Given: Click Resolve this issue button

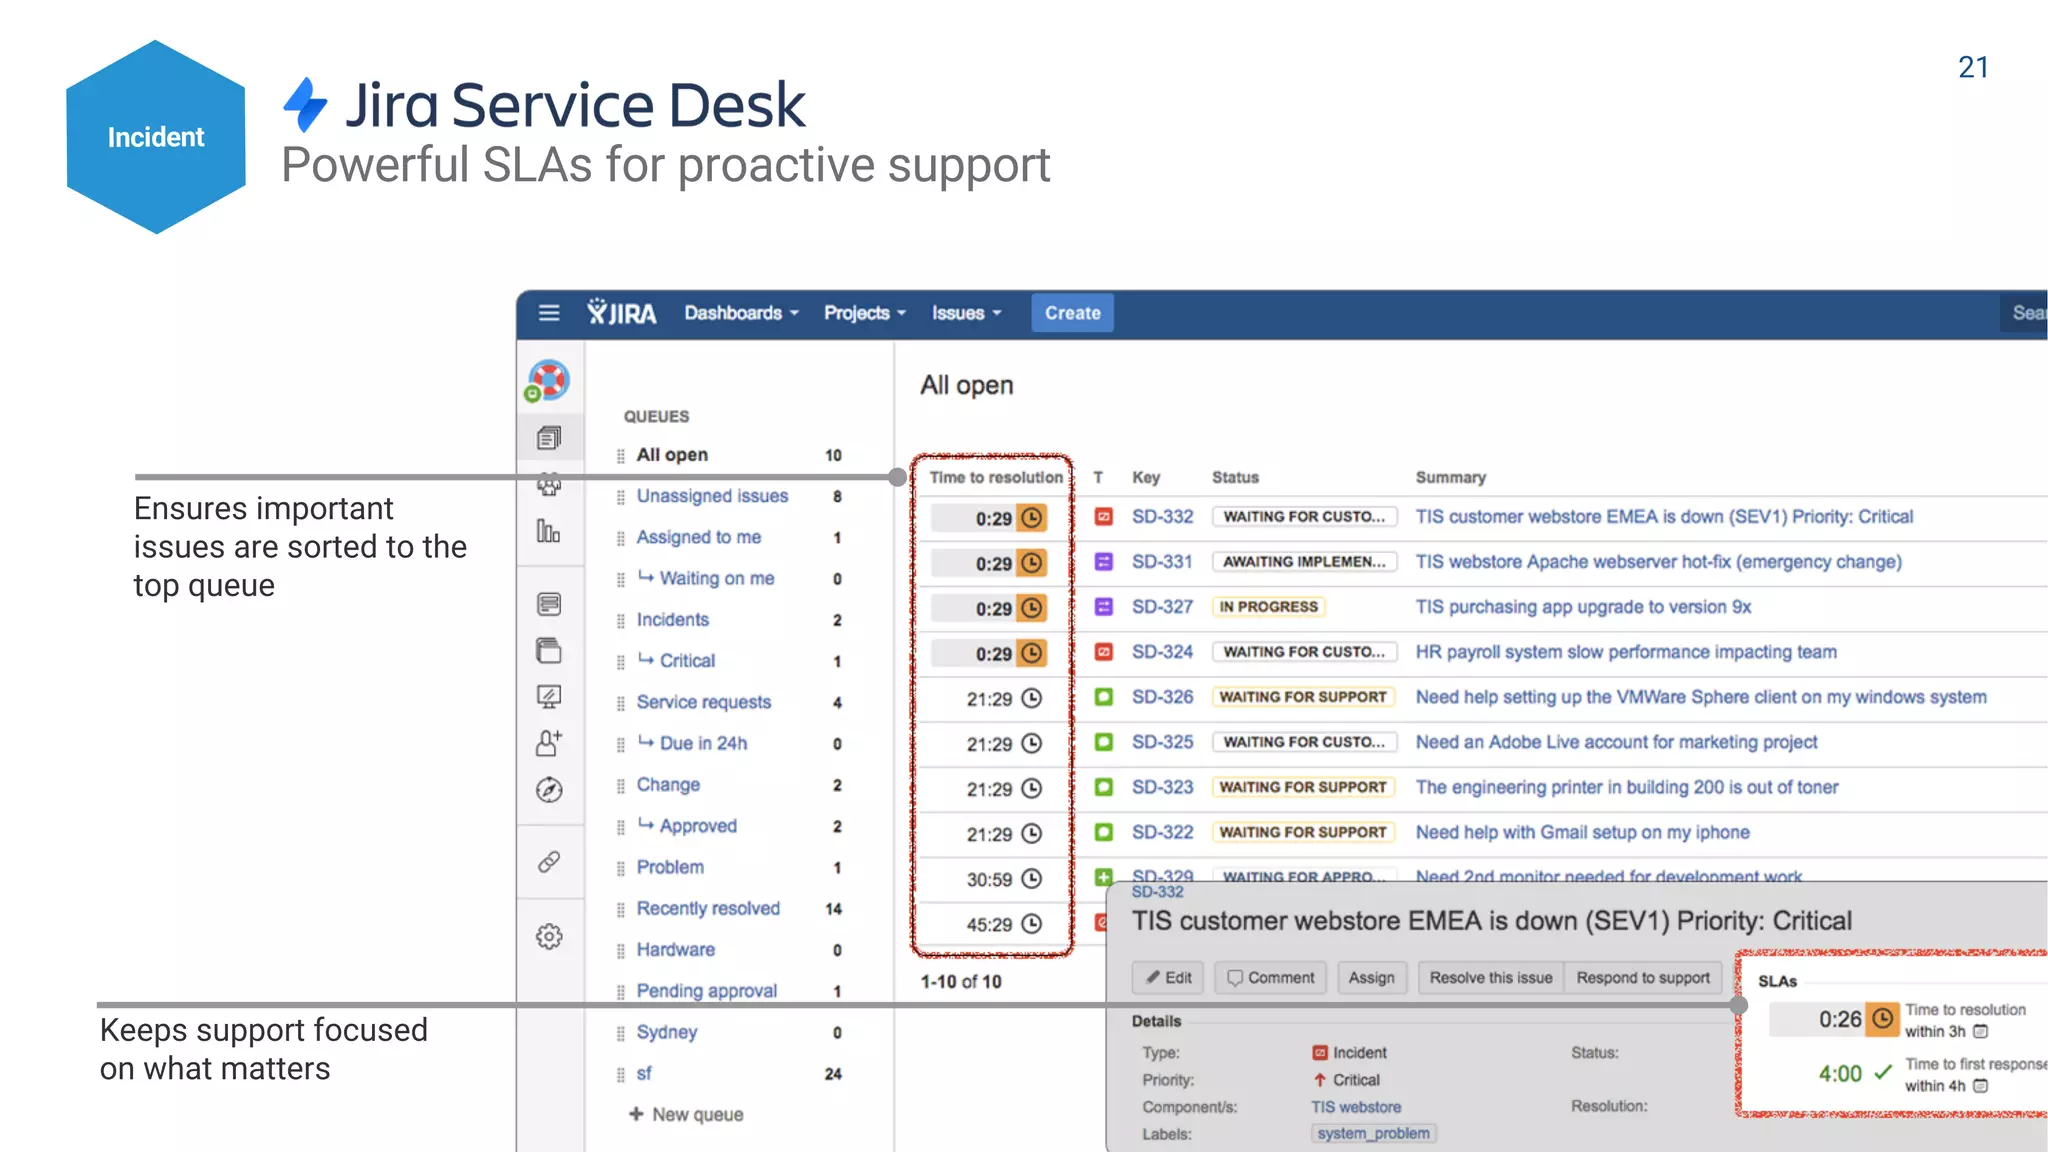Looking at the screenshot, I should click(x=1491, y=978).
